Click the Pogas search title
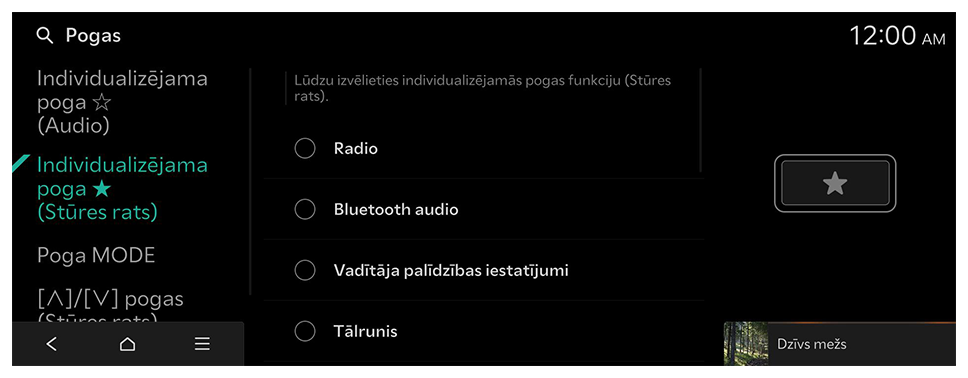The height and width of the screenshot is (378, 968). tap(93, 36)
